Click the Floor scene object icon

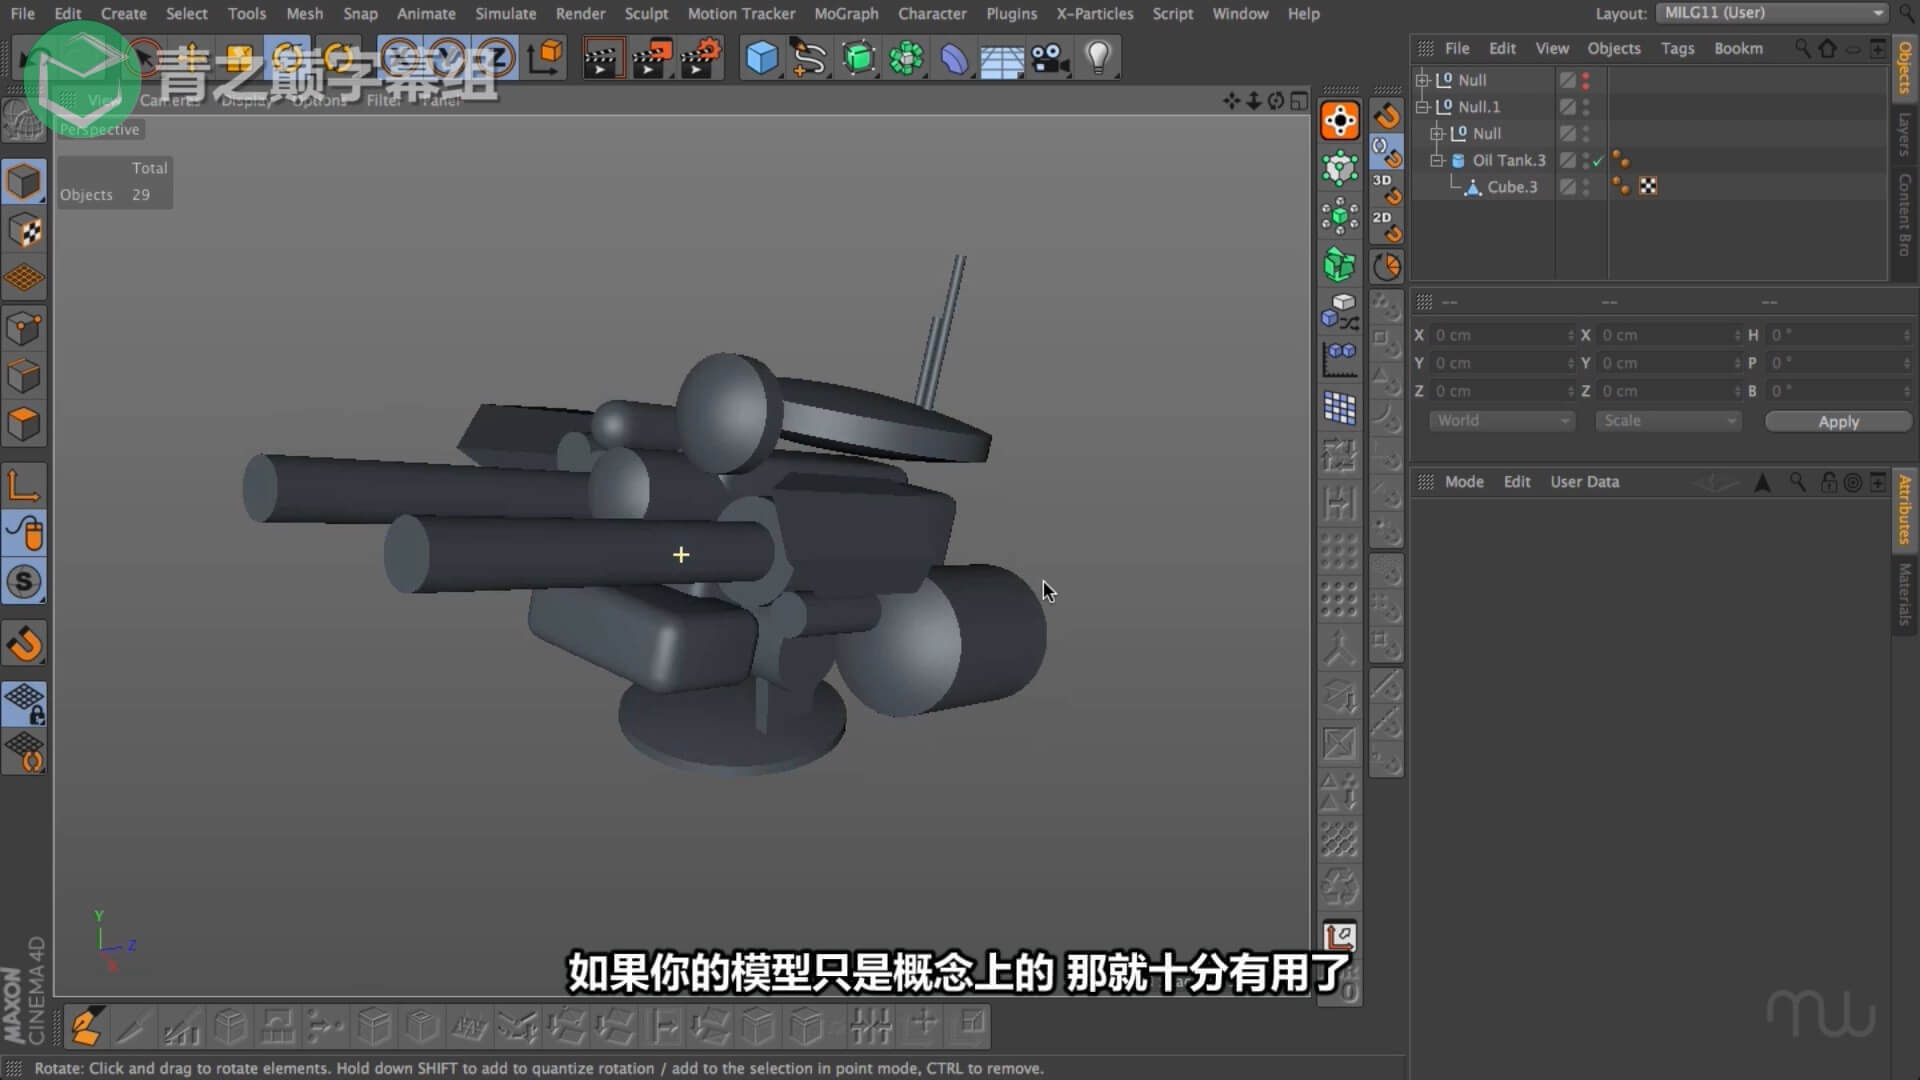tap(1001, 60)
